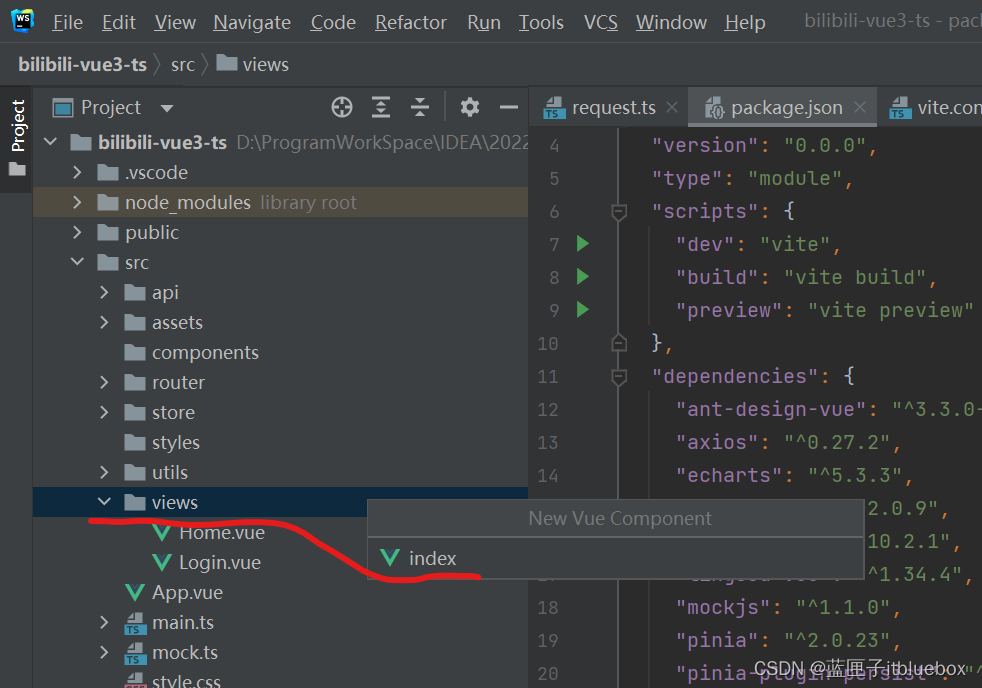
Task: Click the "axios" dependency line
Action: pyautogui.click(x=788, y=443)
